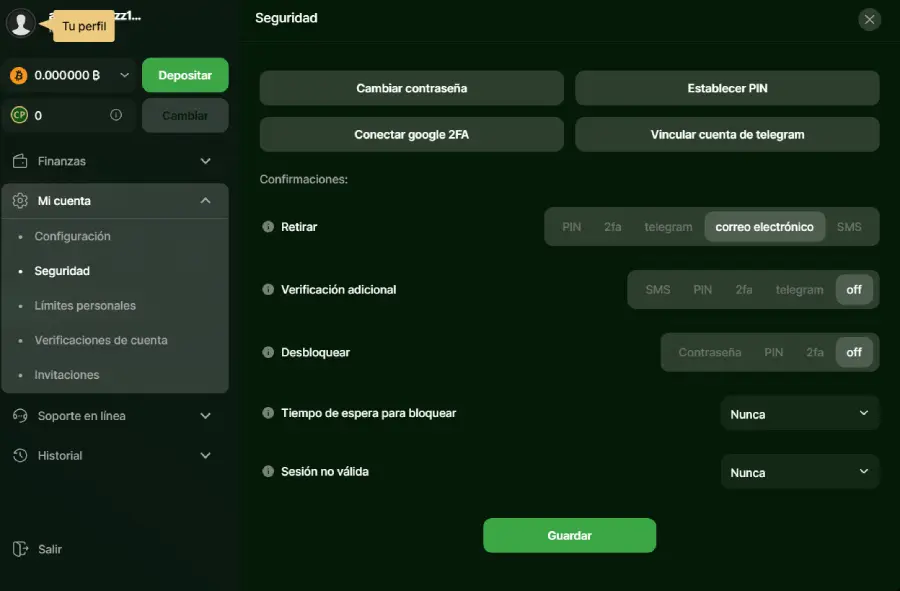
Task: Open Verificaciones de cuenta submenu item
Action: click(101, 340)
